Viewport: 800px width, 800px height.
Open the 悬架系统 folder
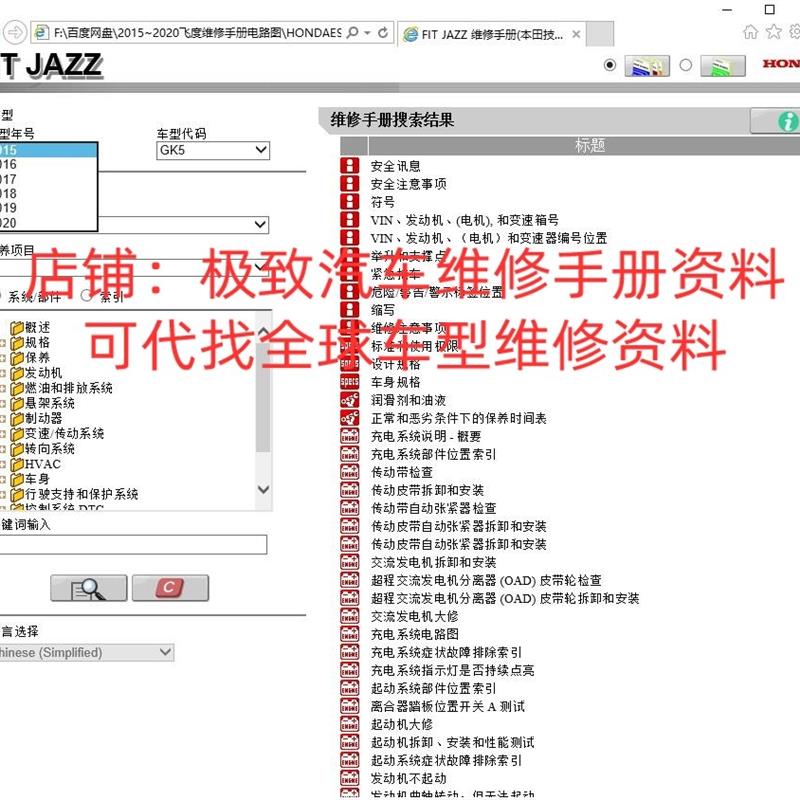[42, 404]
